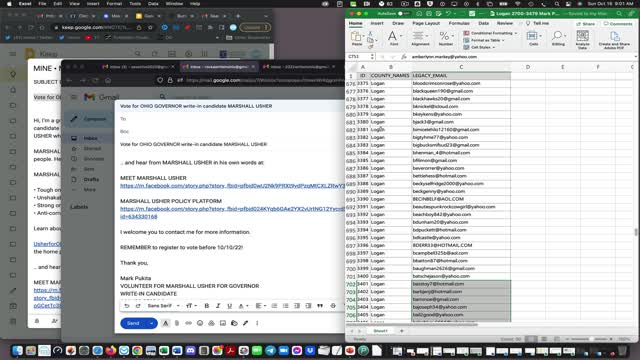640x360 pixels.
Task: Click the insert from Drive icon
Action: coord(211,323)
